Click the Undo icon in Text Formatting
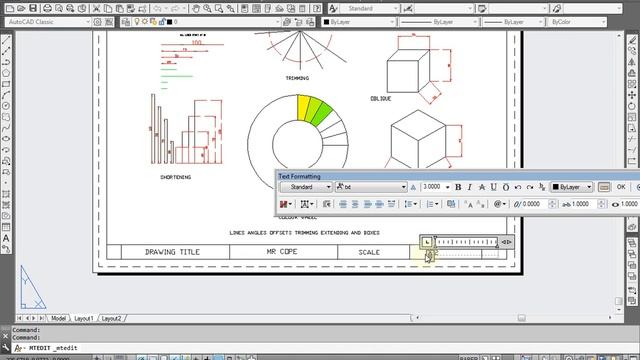 pyautogui.click(x=518, y=187)
